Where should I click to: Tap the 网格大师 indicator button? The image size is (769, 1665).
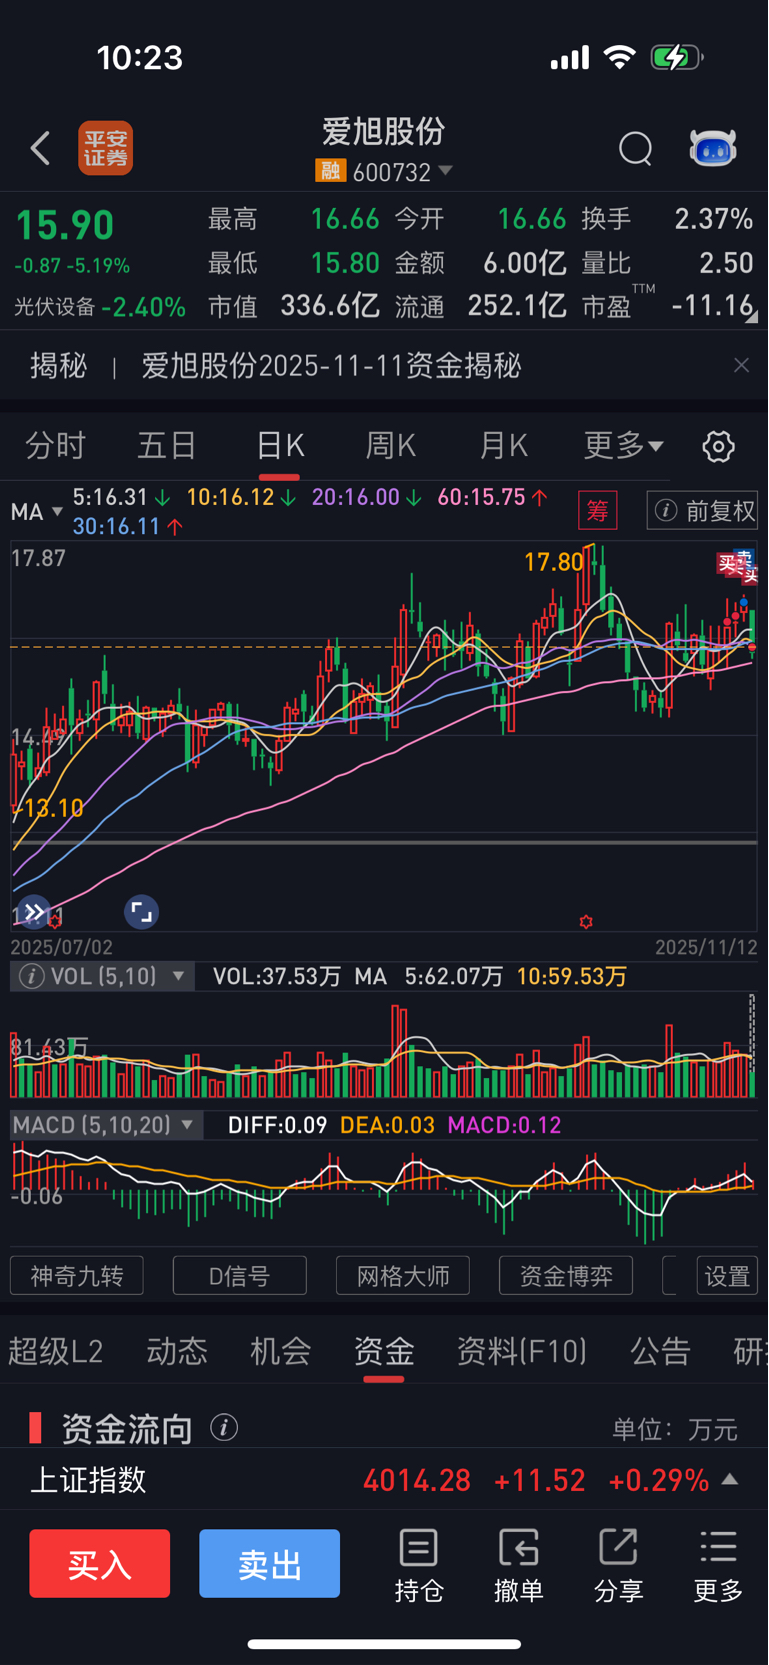click(403, 1276)
